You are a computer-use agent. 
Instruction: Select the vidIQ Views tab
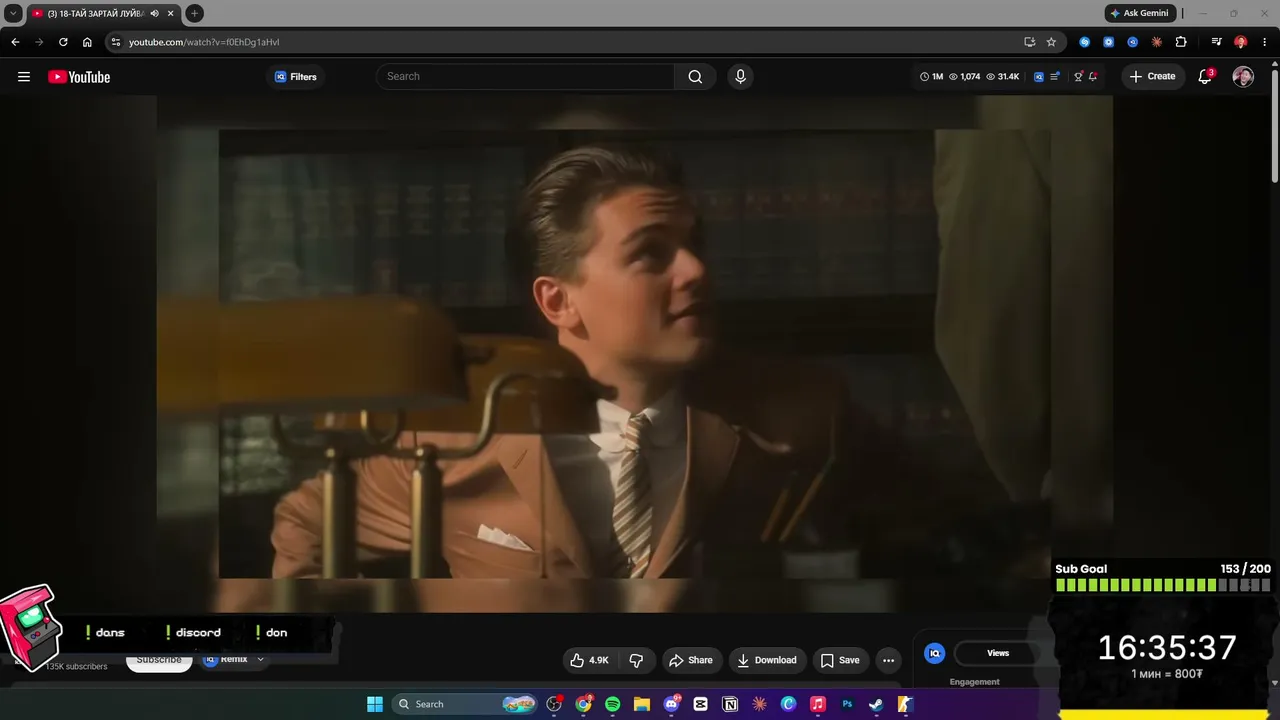coord(998,653)
